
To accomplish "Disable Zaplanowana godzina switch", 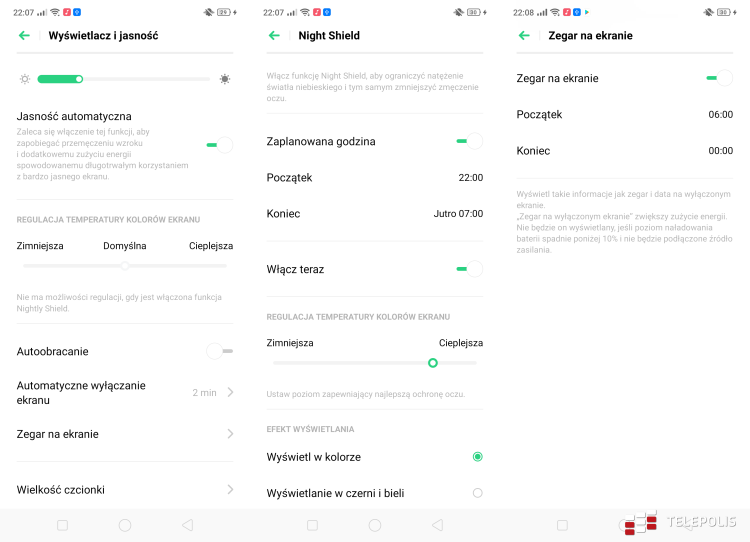I will [x=469, y=141].
